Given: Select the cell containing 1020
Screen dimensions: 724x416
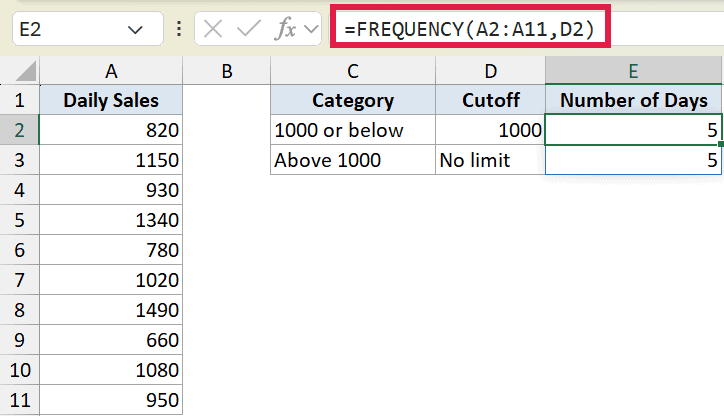Looking at the screenshot, I should click(111, 280).
